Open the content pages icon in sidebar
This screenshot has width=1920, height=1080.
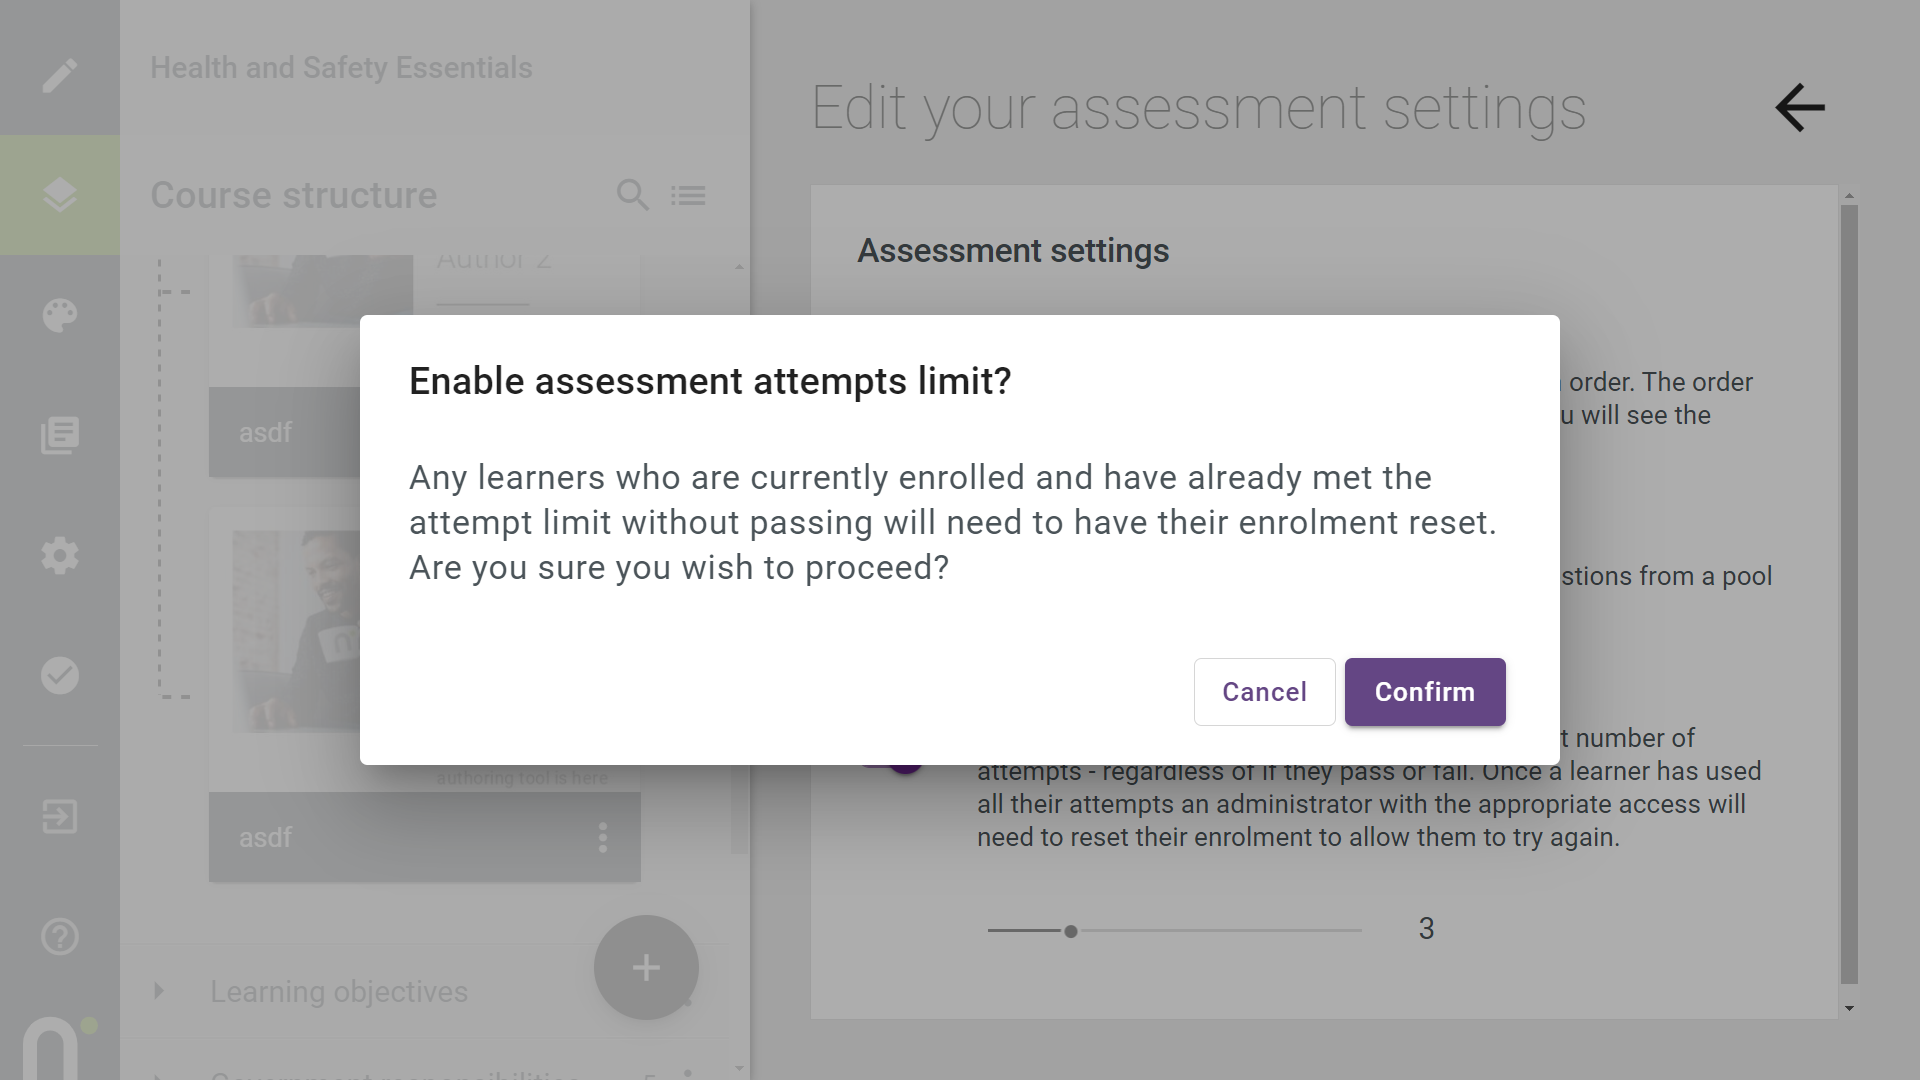60,434
